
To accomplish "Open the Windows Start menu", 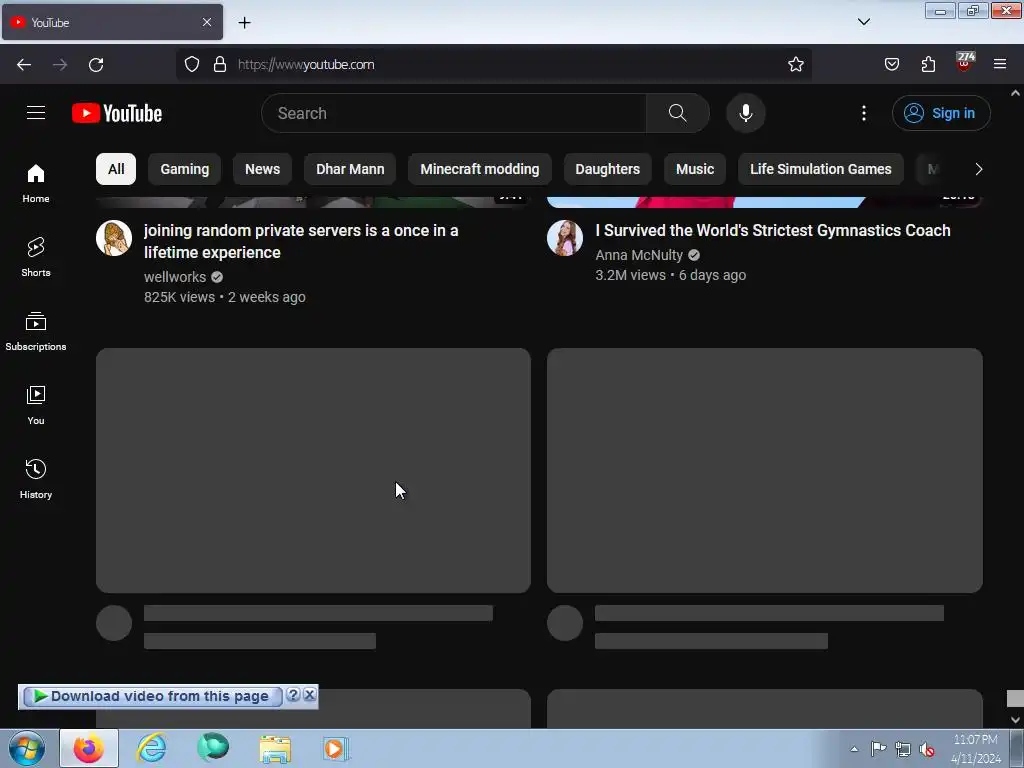I will point(27,748).
